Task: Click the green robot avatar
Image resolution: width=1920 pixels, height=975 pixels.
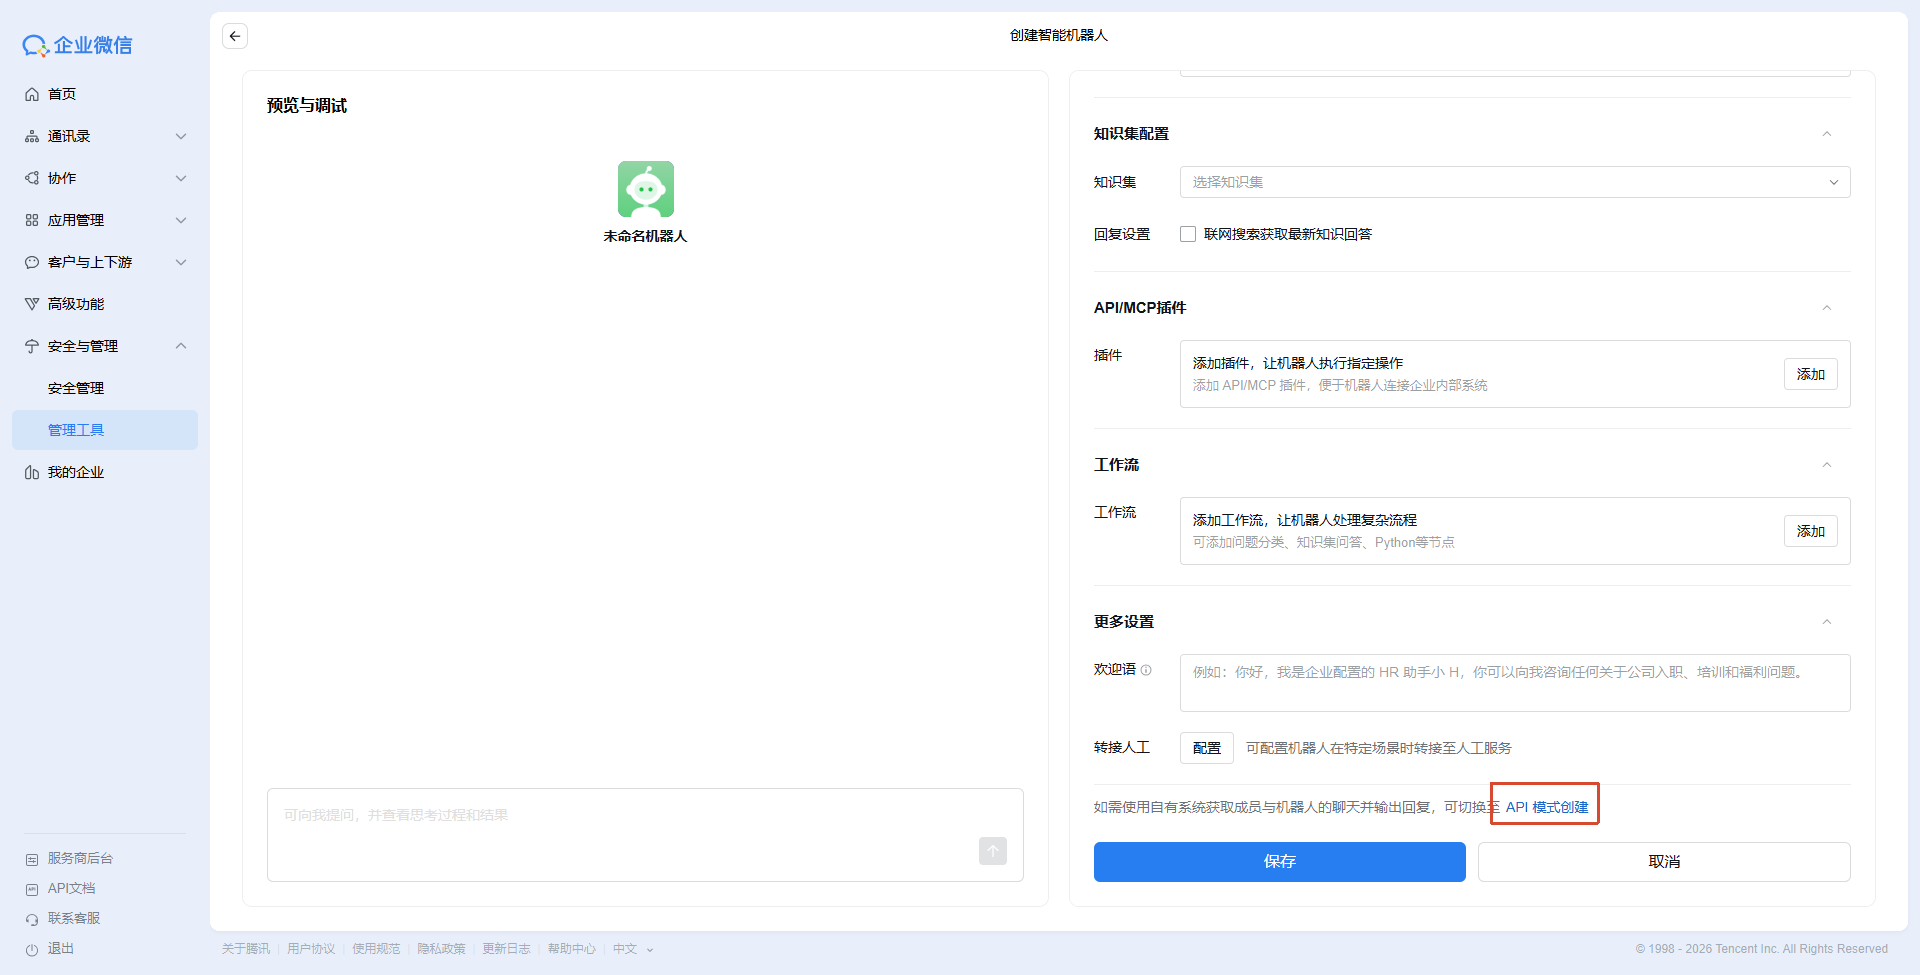Action: [645, 189]
